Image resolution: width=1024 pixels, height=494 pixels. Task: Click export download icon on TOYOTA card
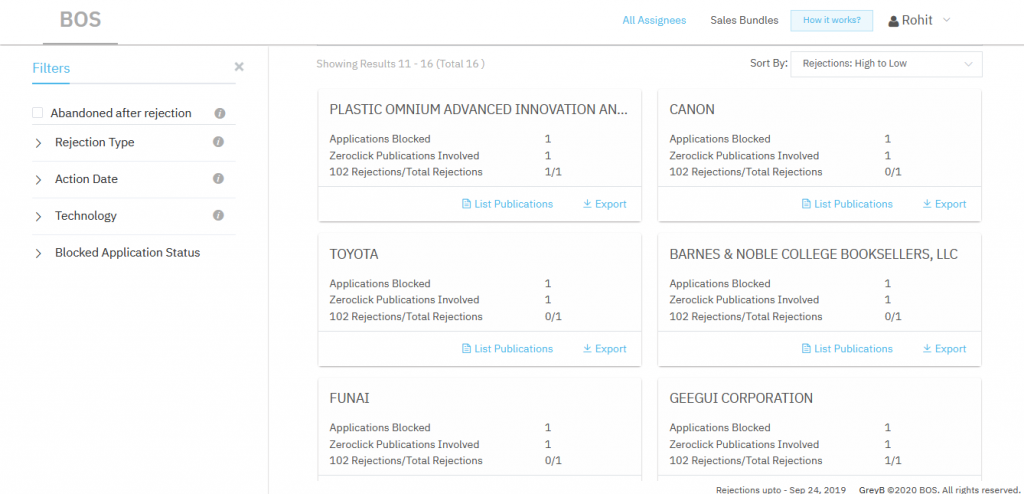coord(587,349)
